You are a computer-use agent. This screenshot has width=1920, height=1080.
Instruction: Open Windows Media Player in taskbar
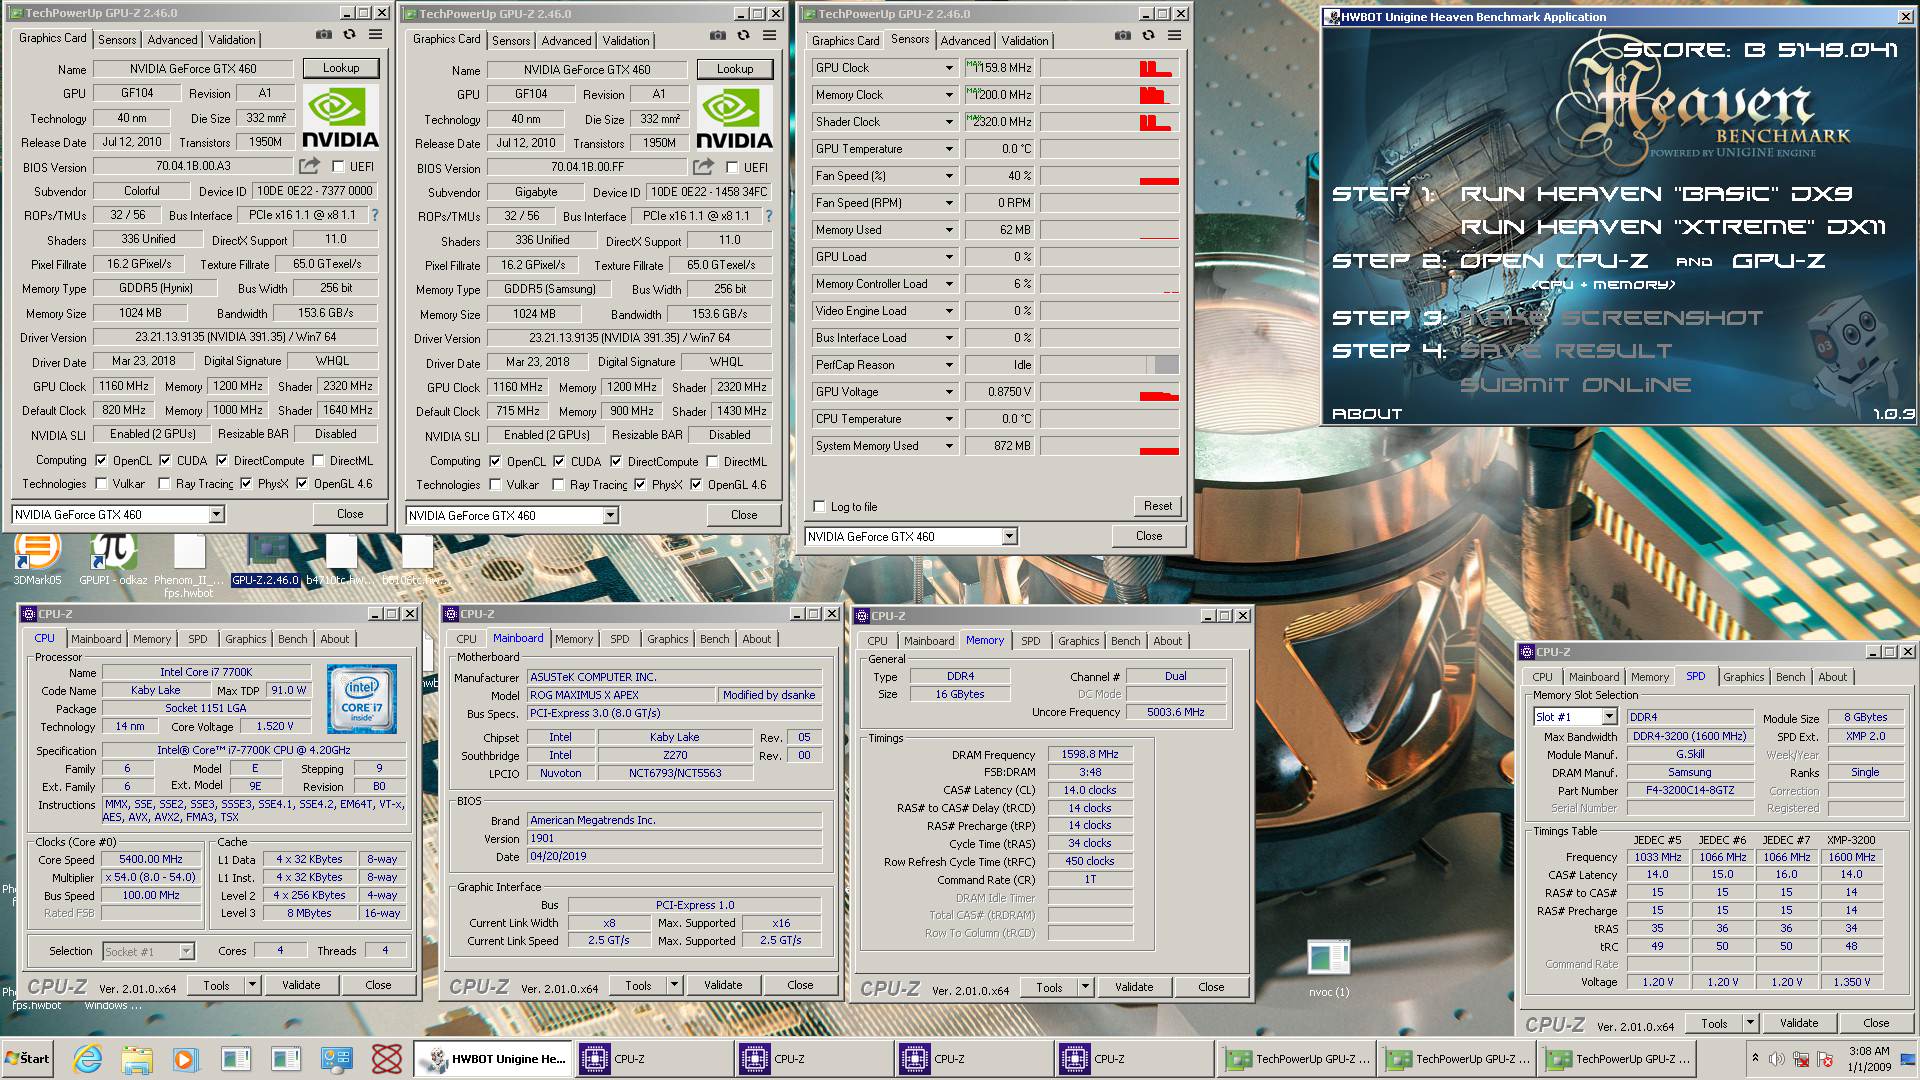pos(185,1058)
